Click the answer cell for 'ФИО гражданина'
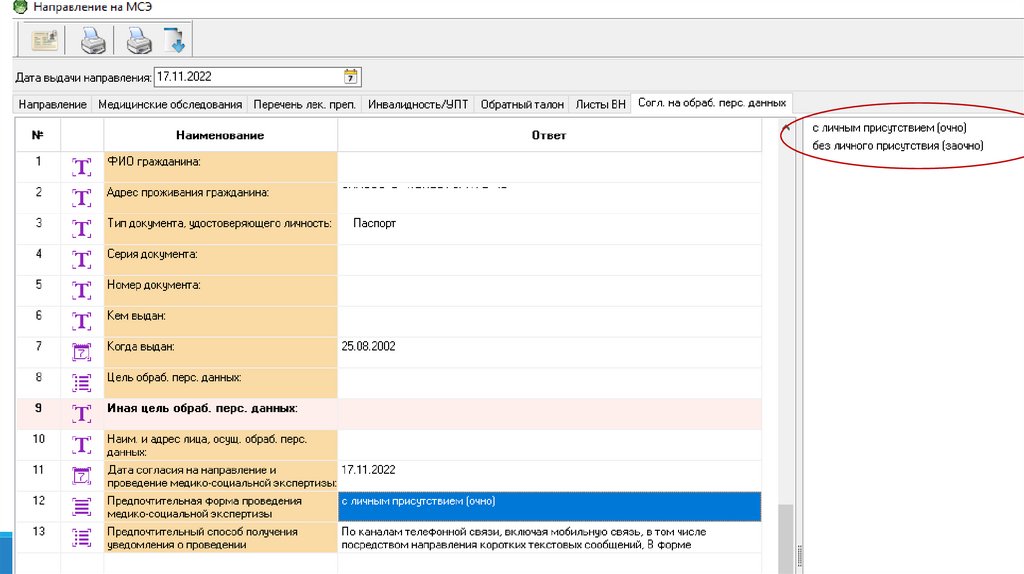1024x574 pixels. pos(549,166)
